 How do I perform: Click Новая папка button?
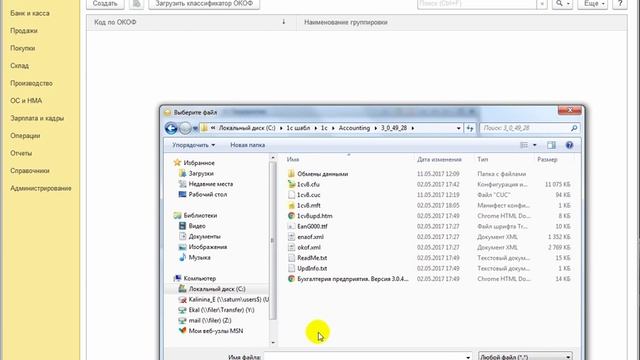coord(247,145)
